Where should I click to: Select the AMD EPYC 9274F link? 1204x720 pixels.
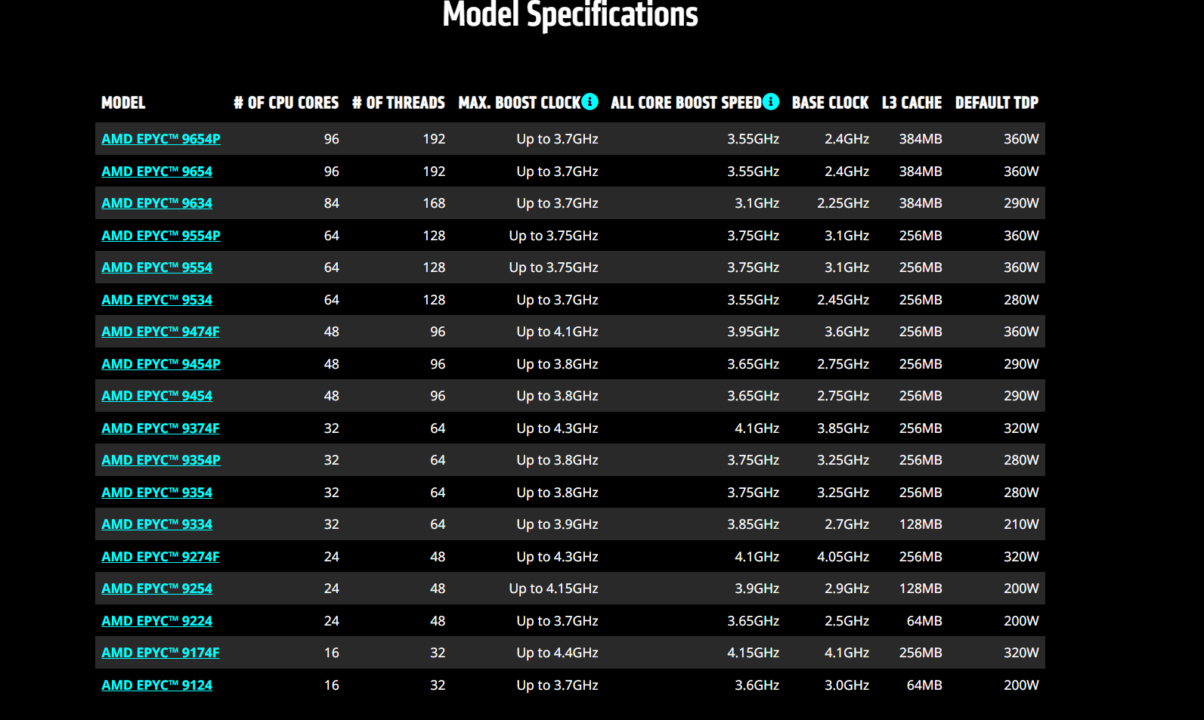pyautogui.click(x=160, y=556)
